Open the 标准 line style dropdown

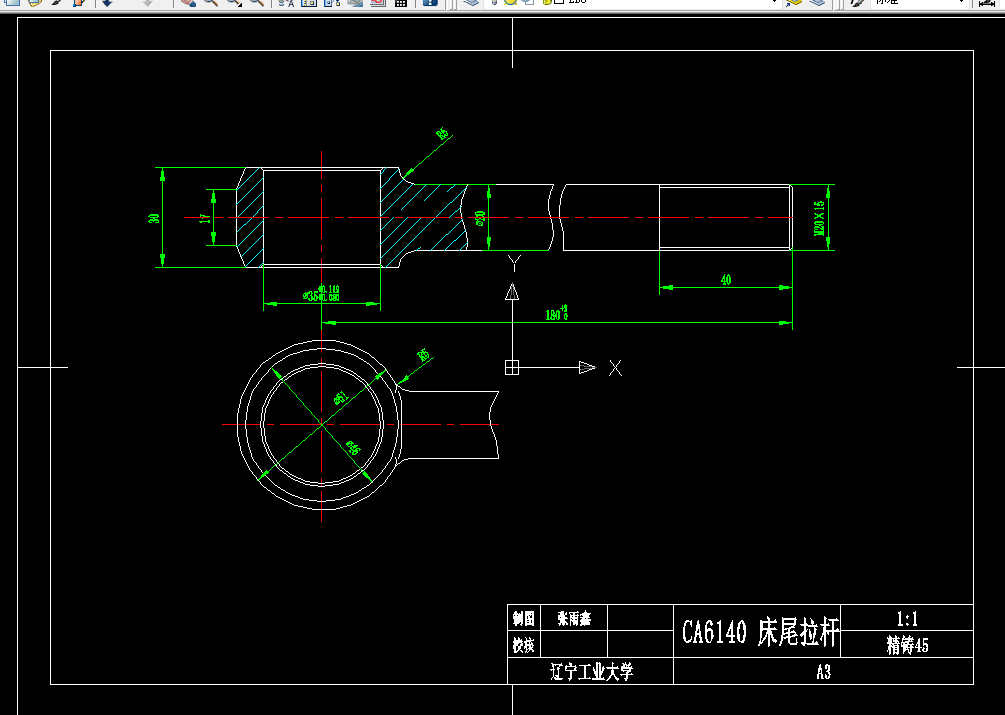tap(961, 6)
